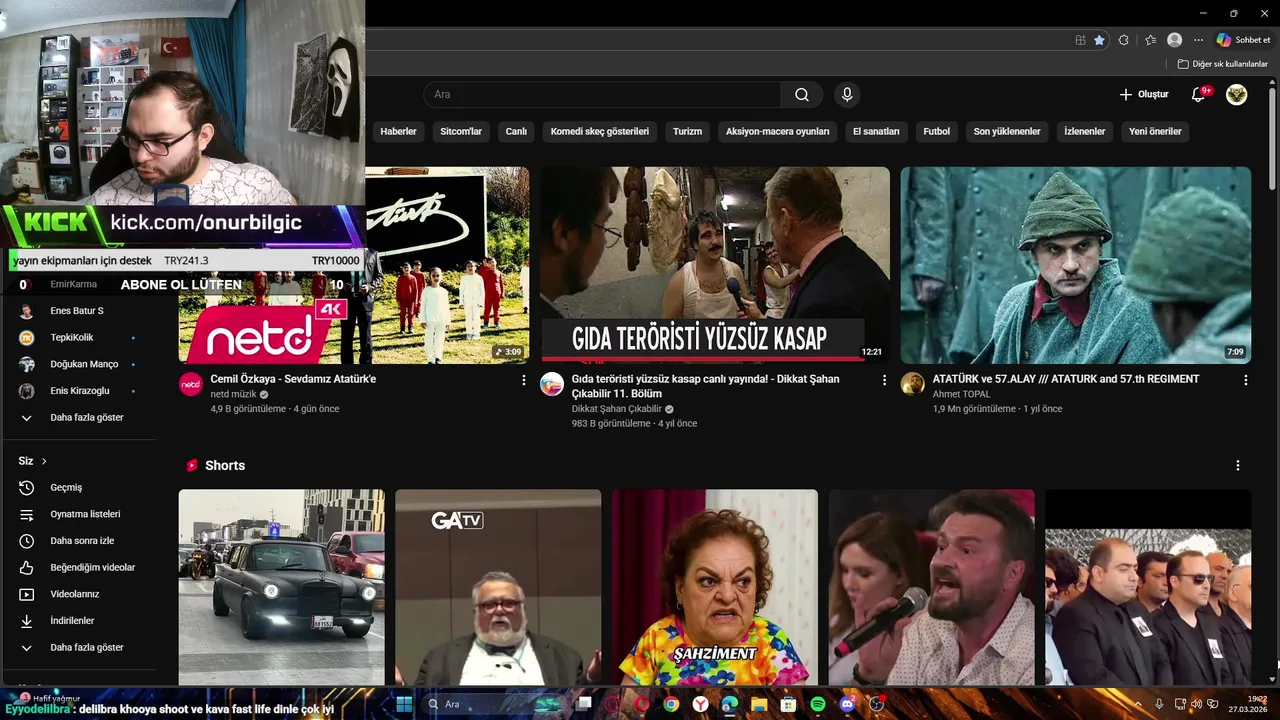Open the ŞAHZİMENT Shorts thumbnail
This screenshot has height=720, width=1280.
[715, 587]
